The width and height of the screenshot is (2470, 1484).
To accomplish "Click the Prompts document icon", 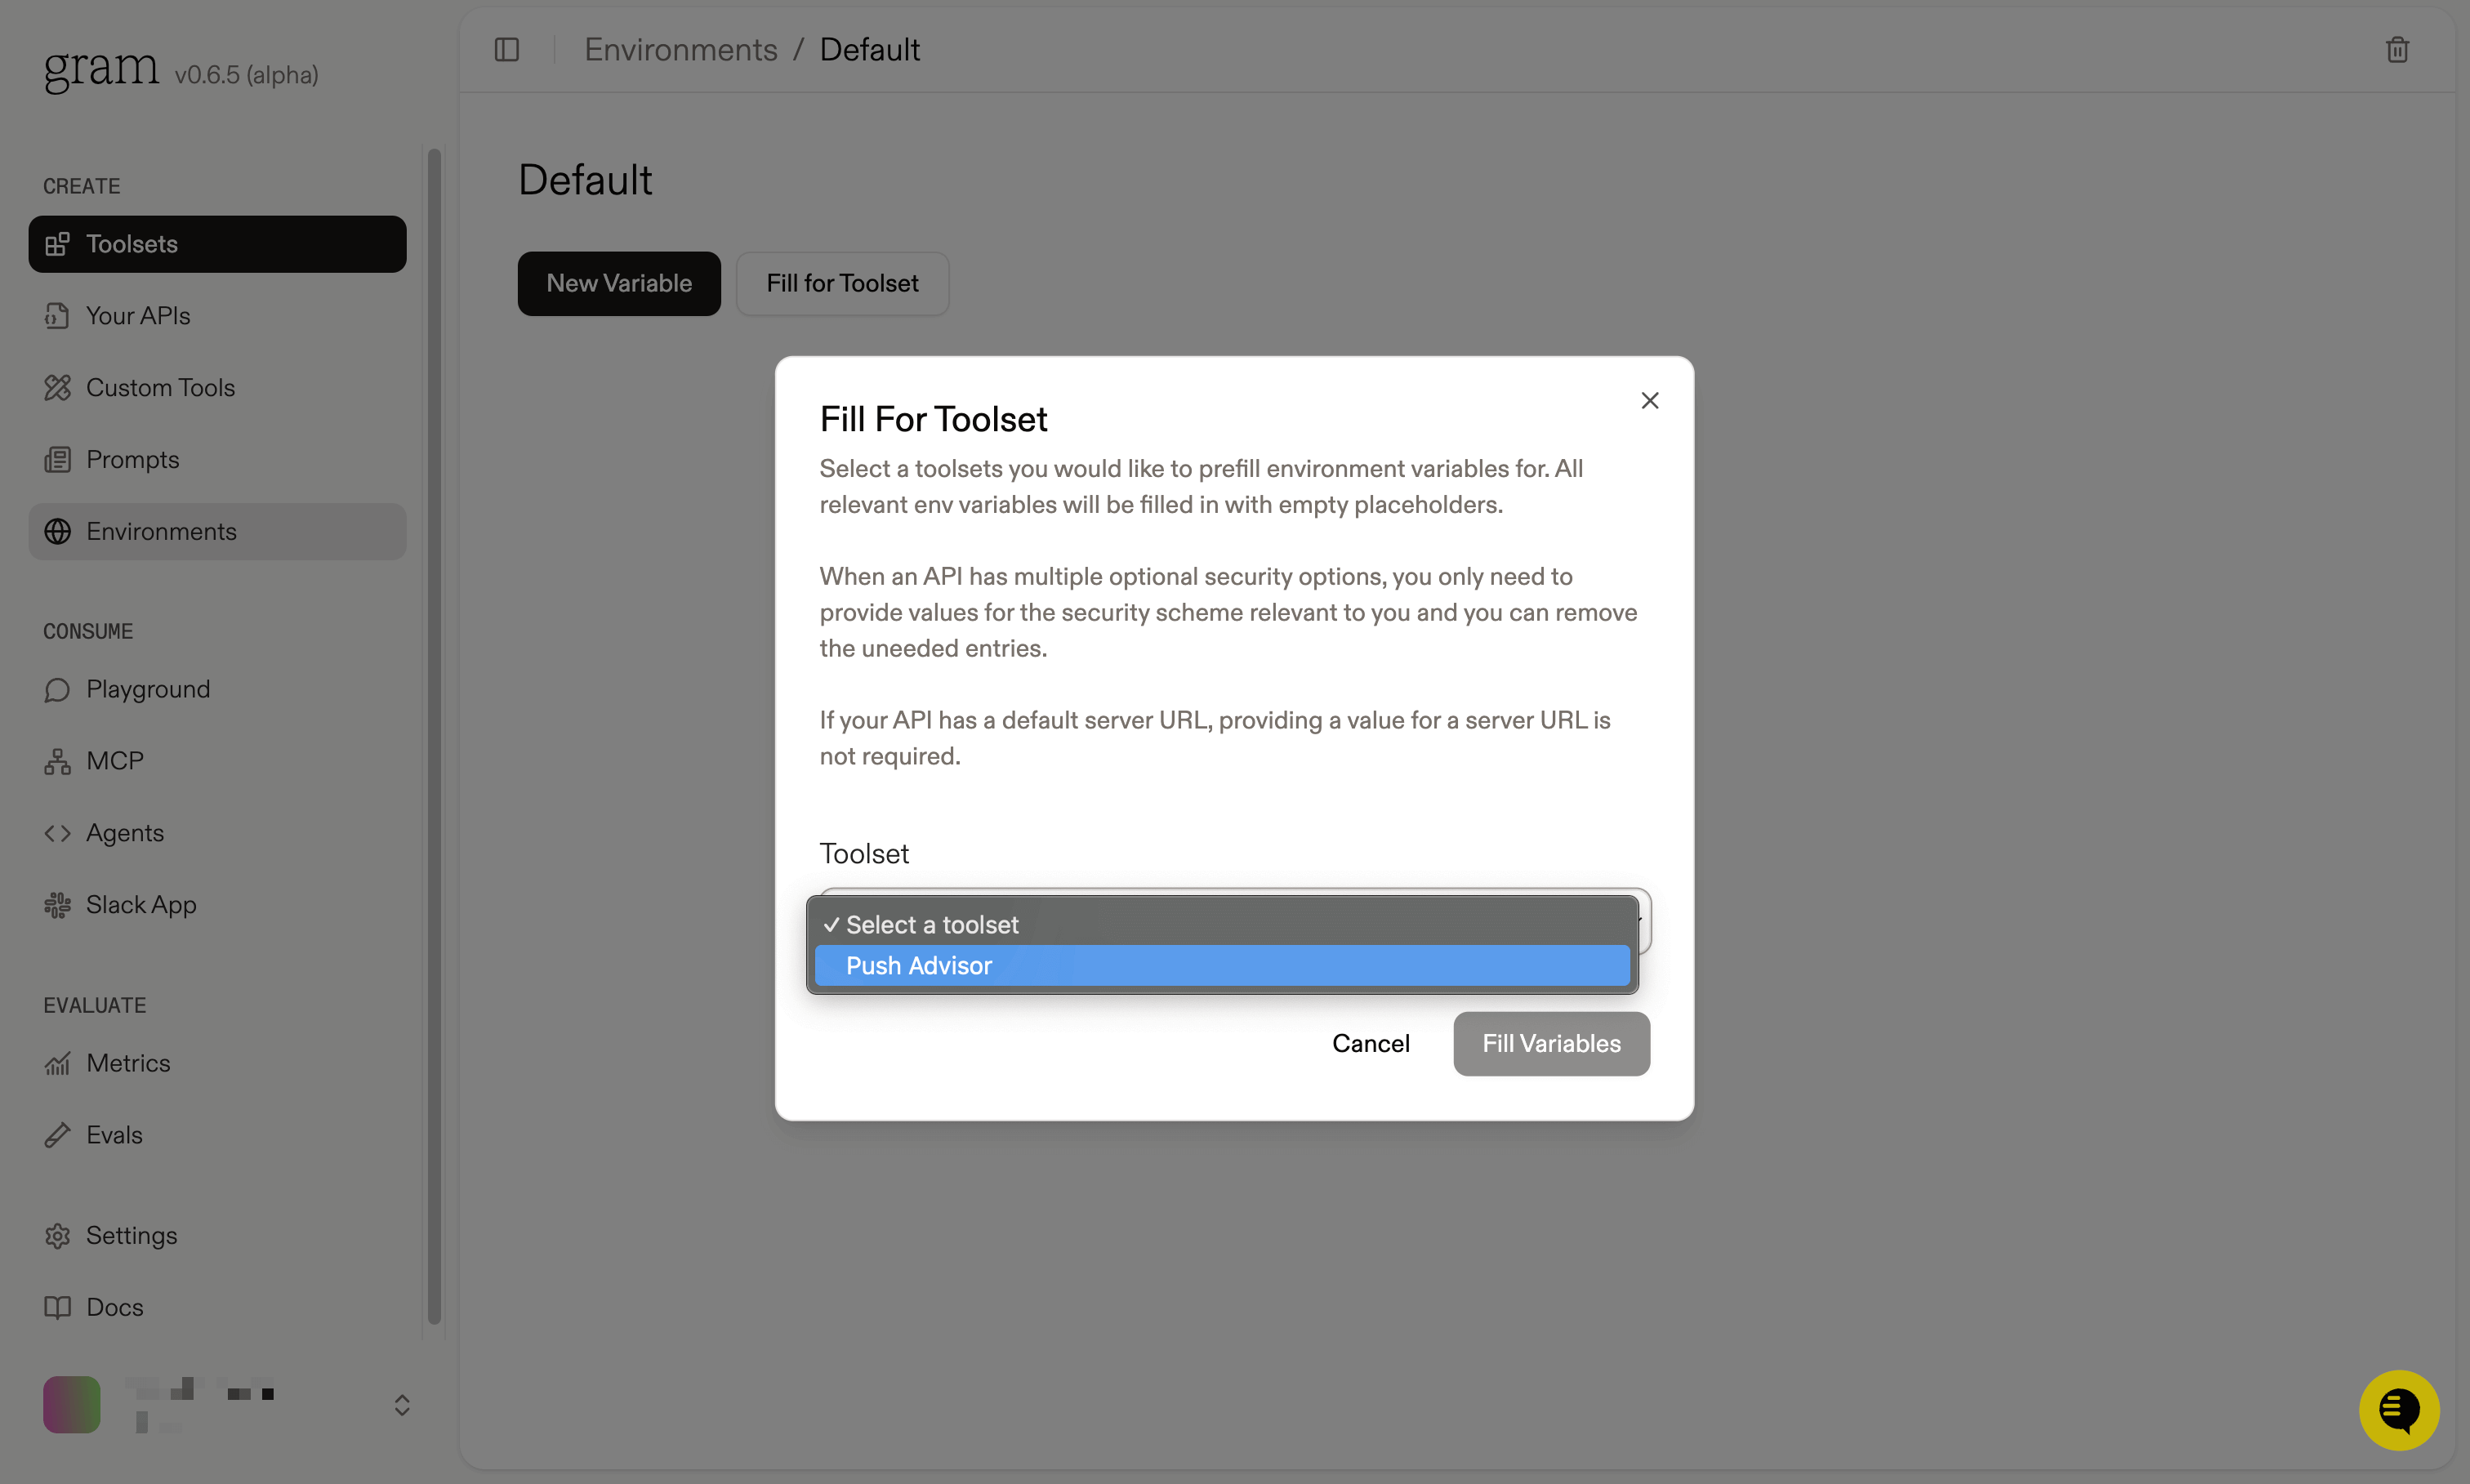I will [x=57, y=460].
